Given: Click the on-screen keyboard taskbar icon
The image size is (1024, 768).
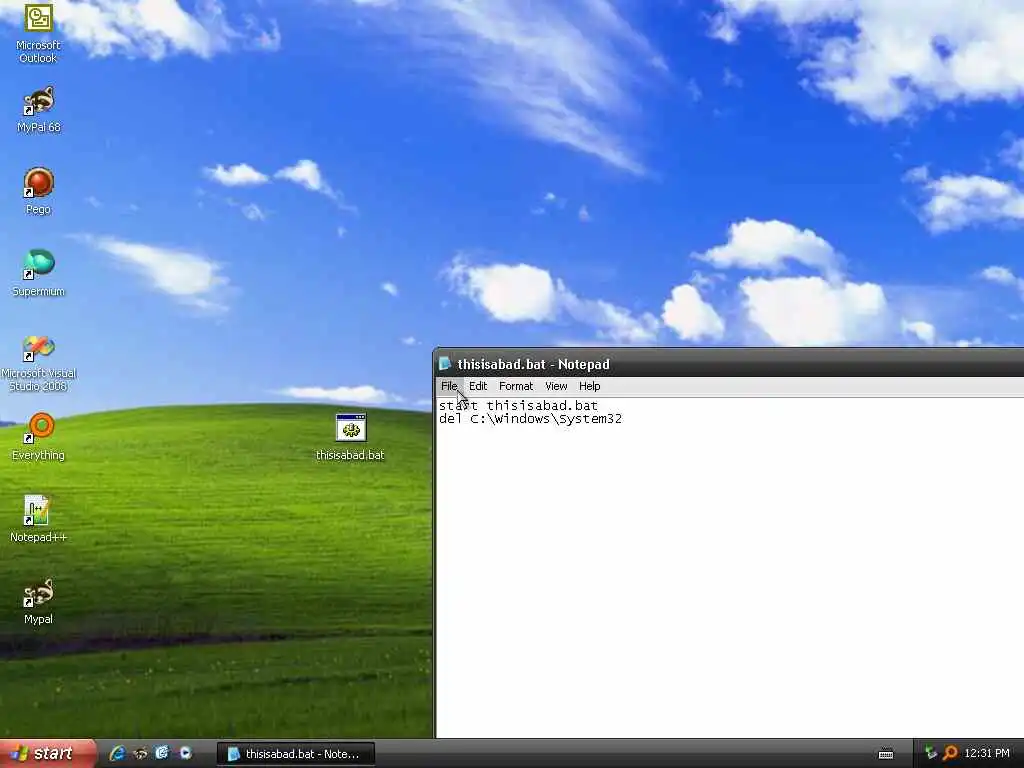Looking at the screenshot, I should click(886, 754).
